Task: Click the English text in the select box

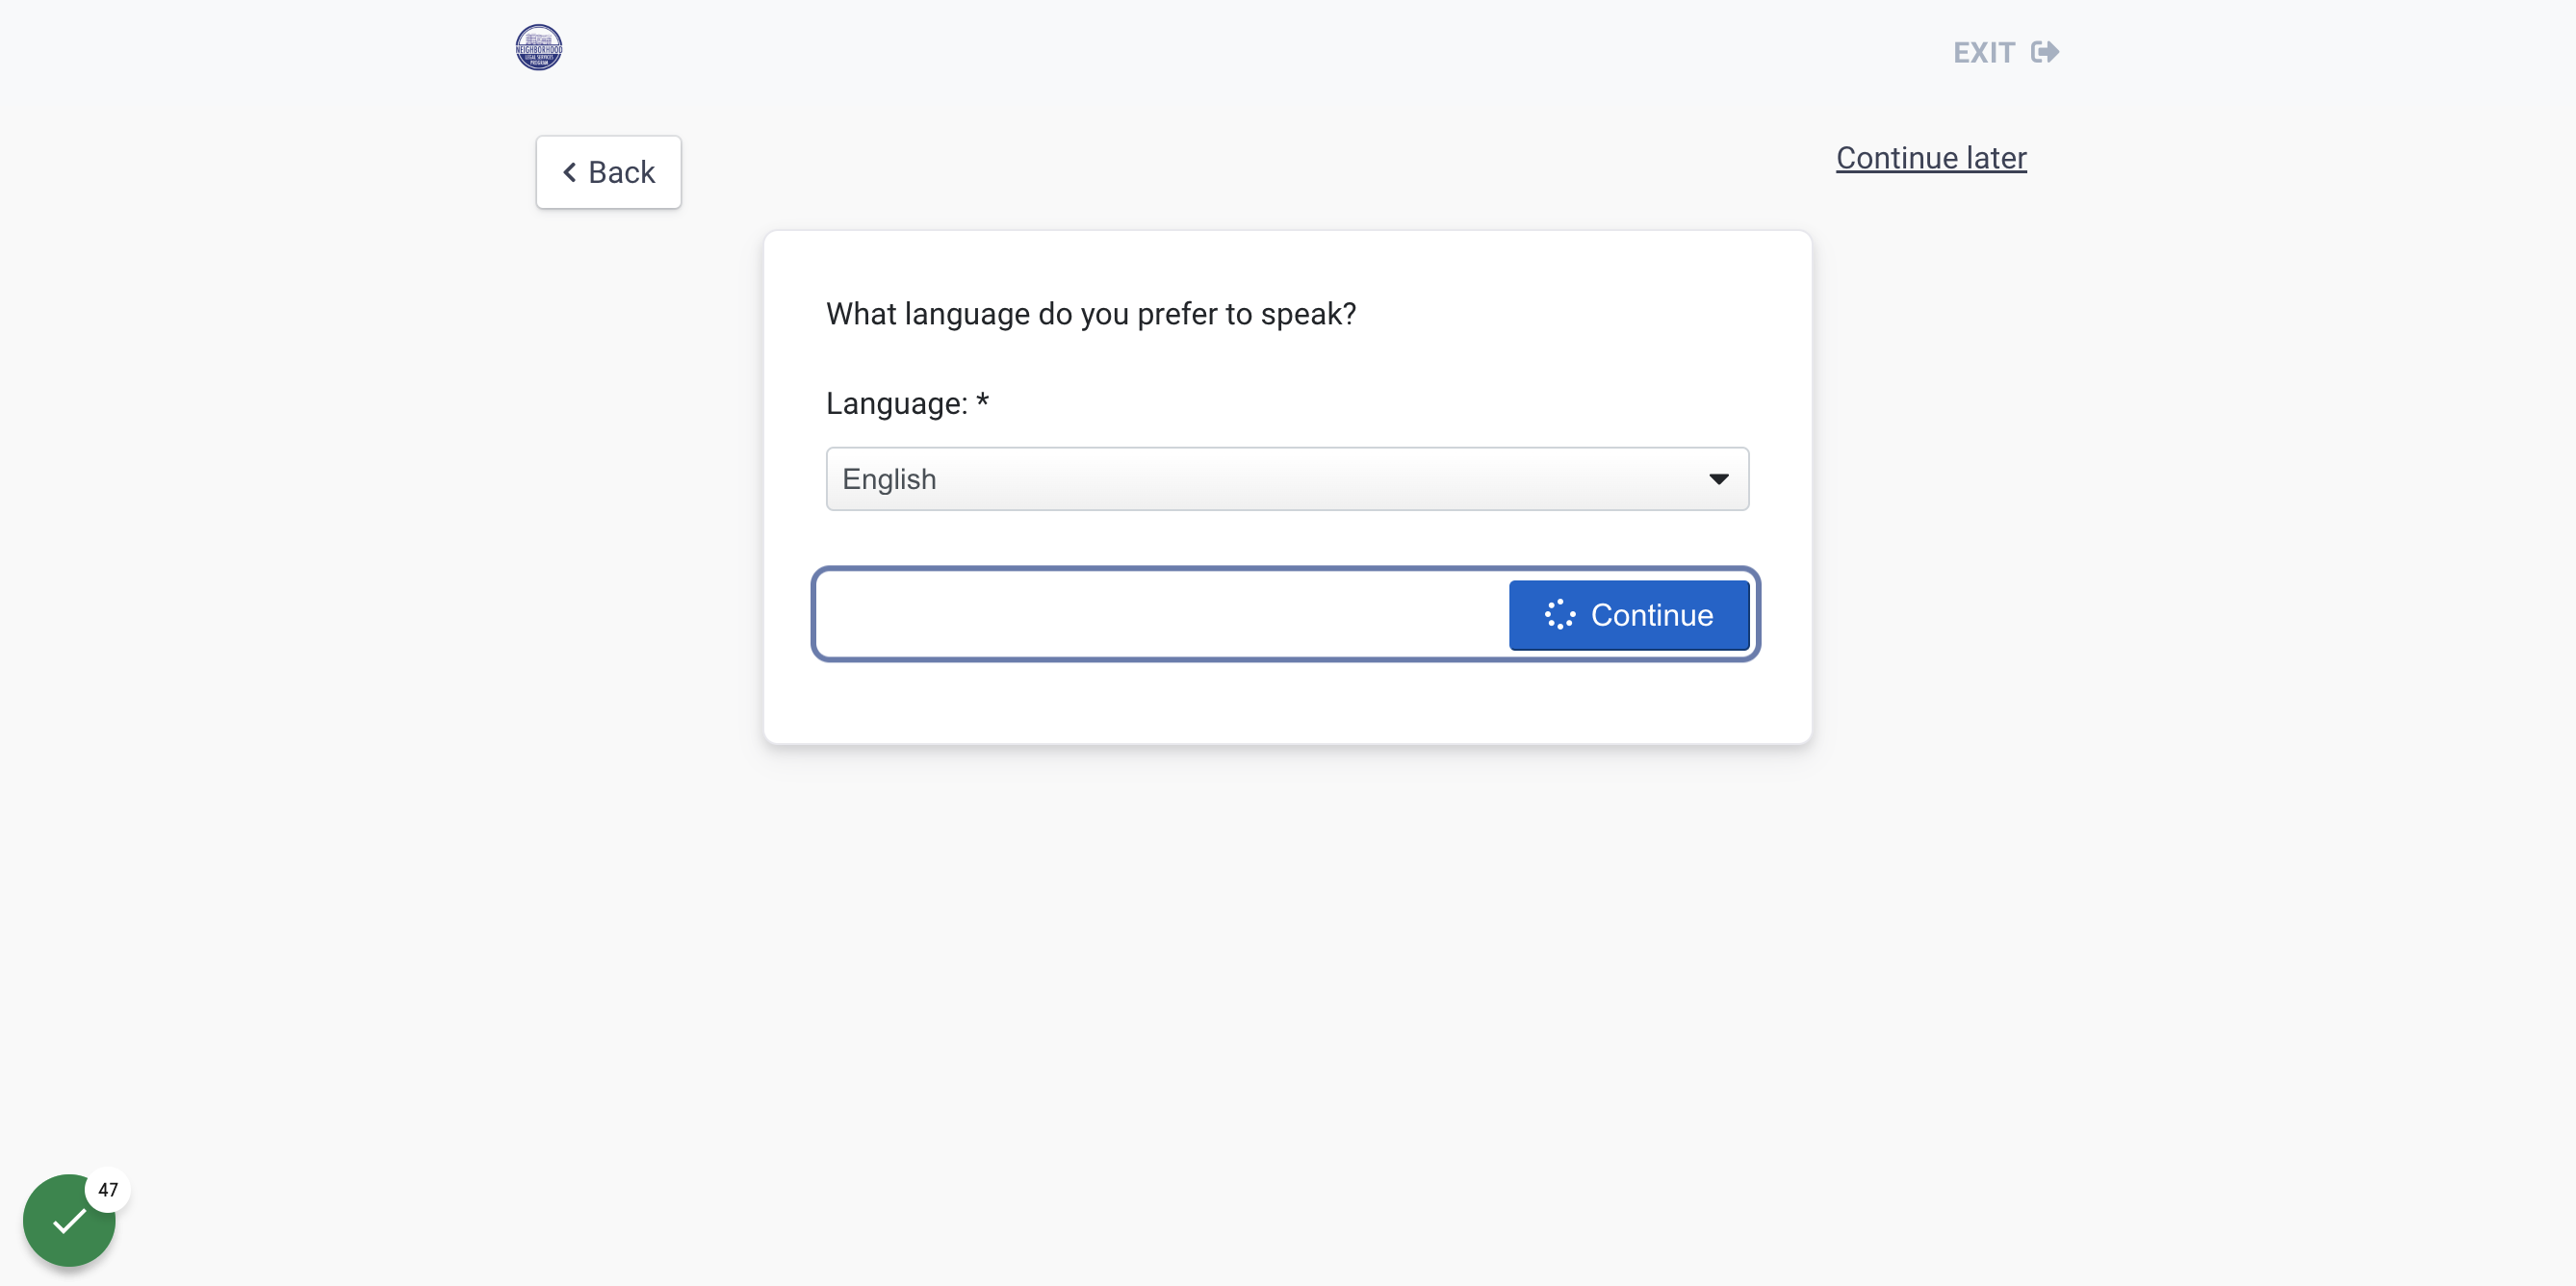Action: (x=889, y=479)
